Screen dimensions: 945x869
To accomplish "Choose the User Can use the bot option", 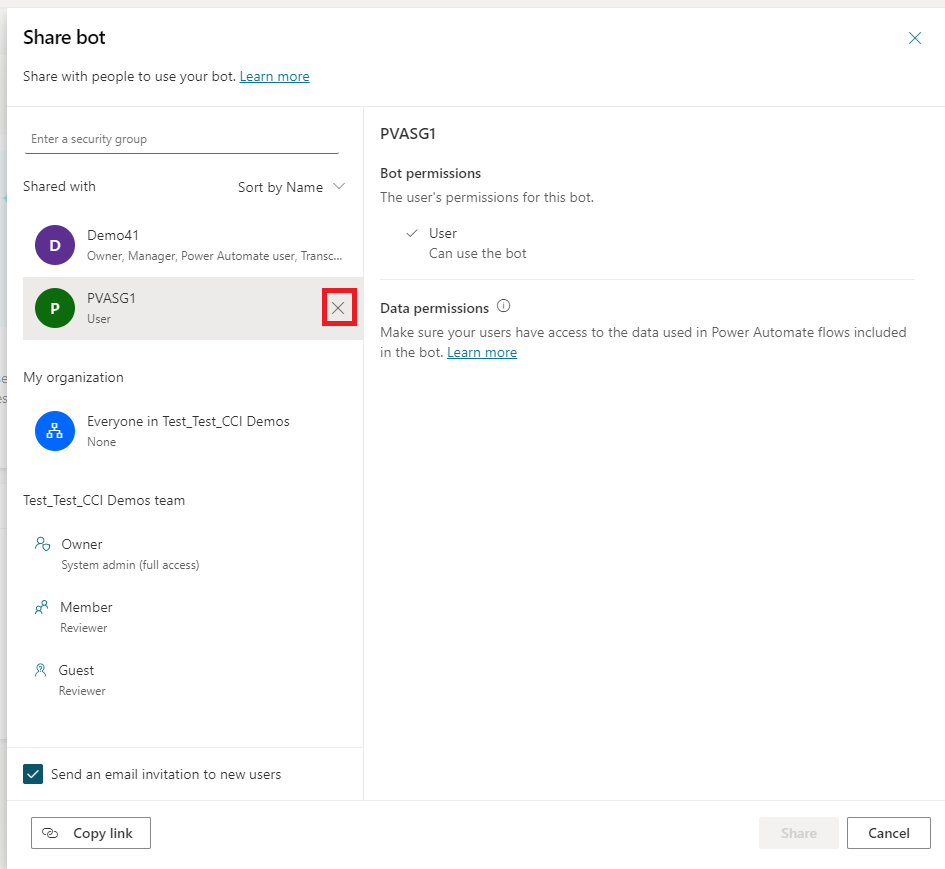I will (x=466, y=243).
